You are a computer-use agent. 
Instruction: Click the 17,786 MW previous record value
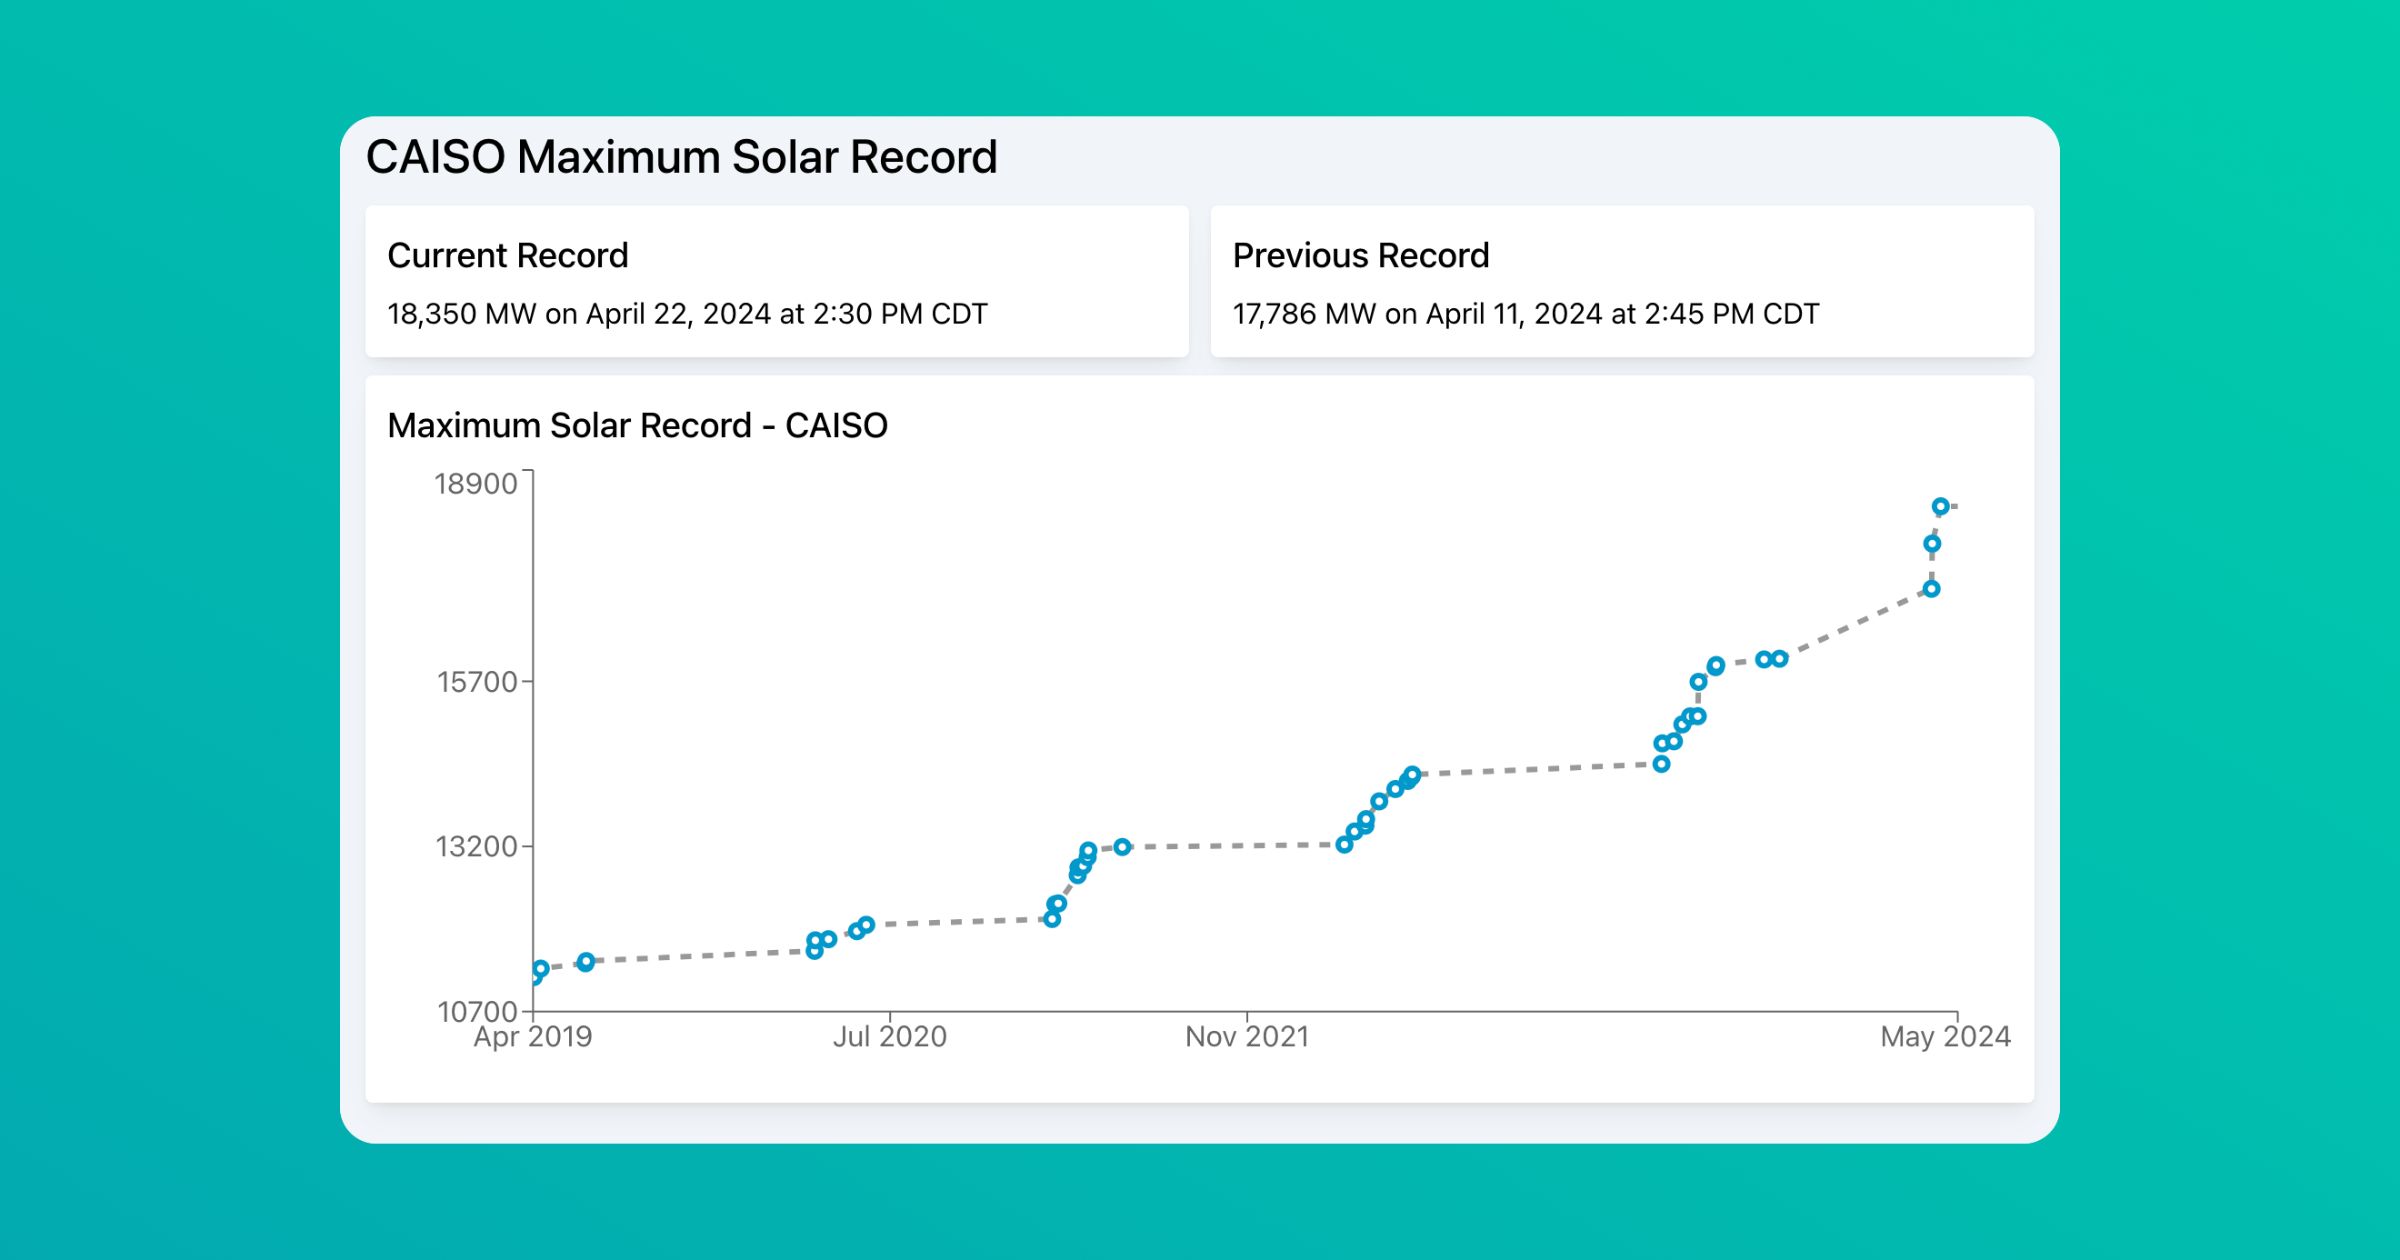tap(1527, 313)
